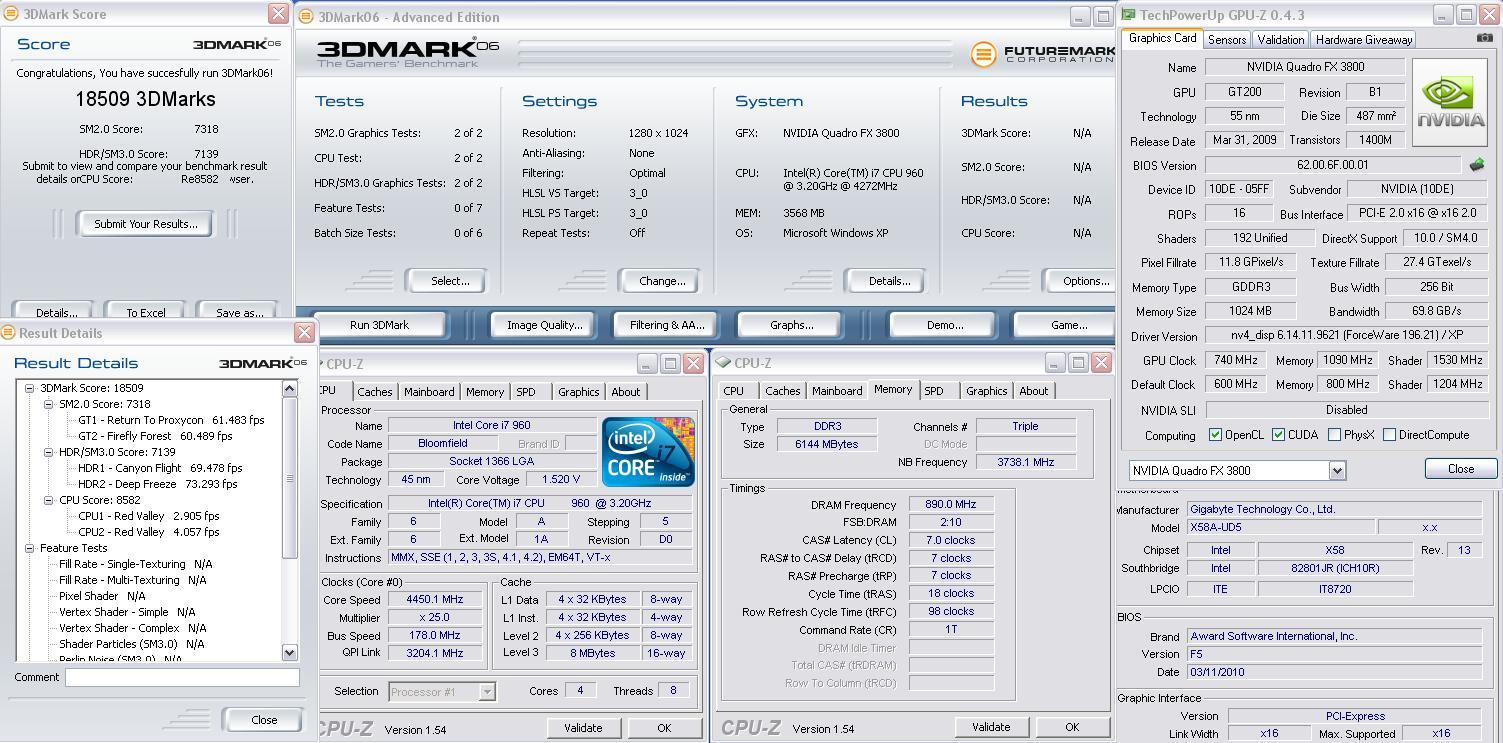Collapse the Feature Tests tree node
Screen dimensions: 1503x743
point(30,548)
